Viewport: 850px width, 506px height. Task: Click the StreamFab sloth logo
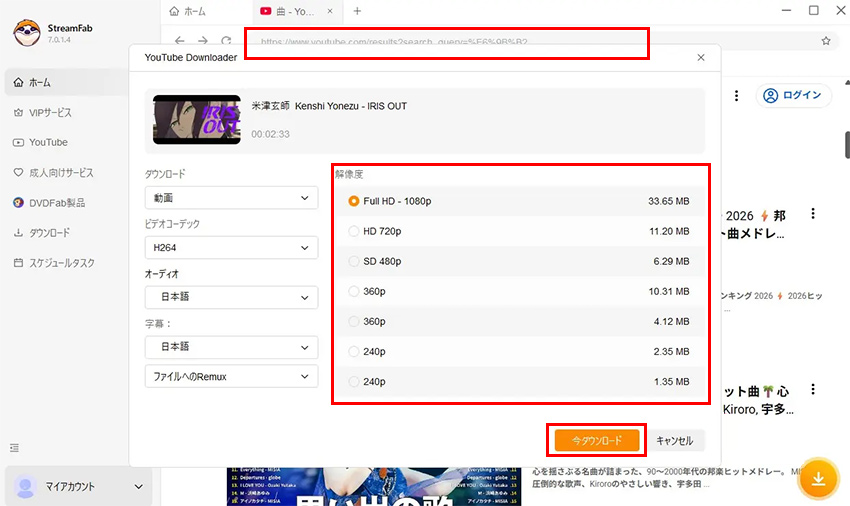coord(27,33)
